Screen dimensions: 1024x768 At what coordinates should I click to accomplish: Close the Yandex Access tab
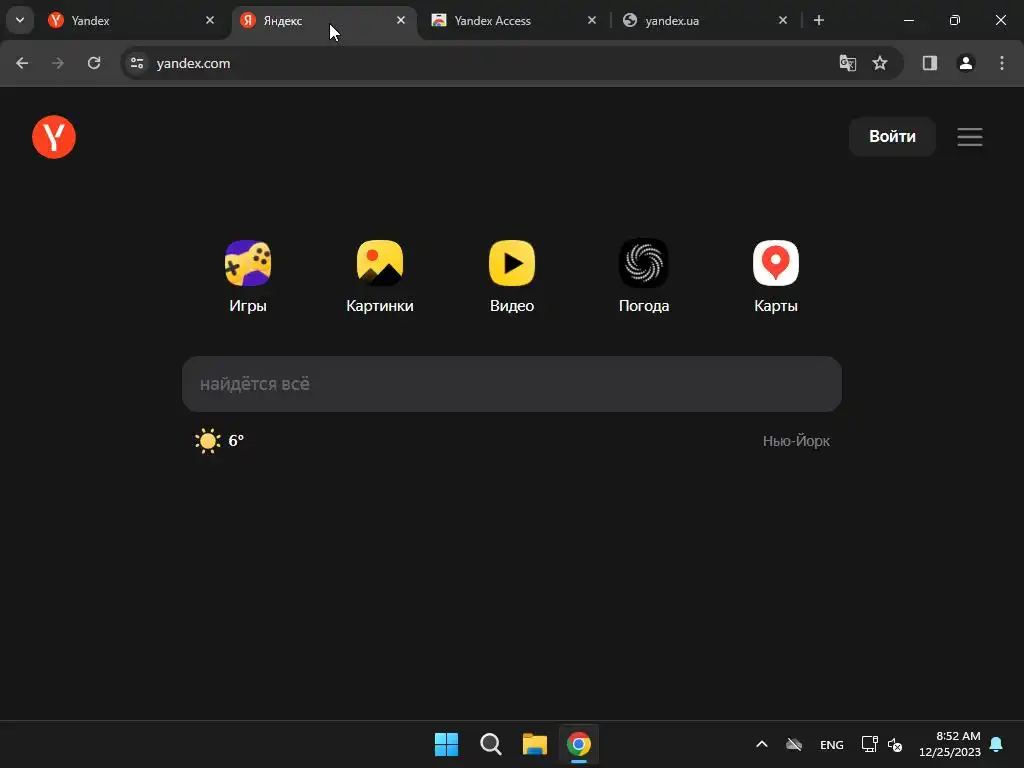point(592,20)
